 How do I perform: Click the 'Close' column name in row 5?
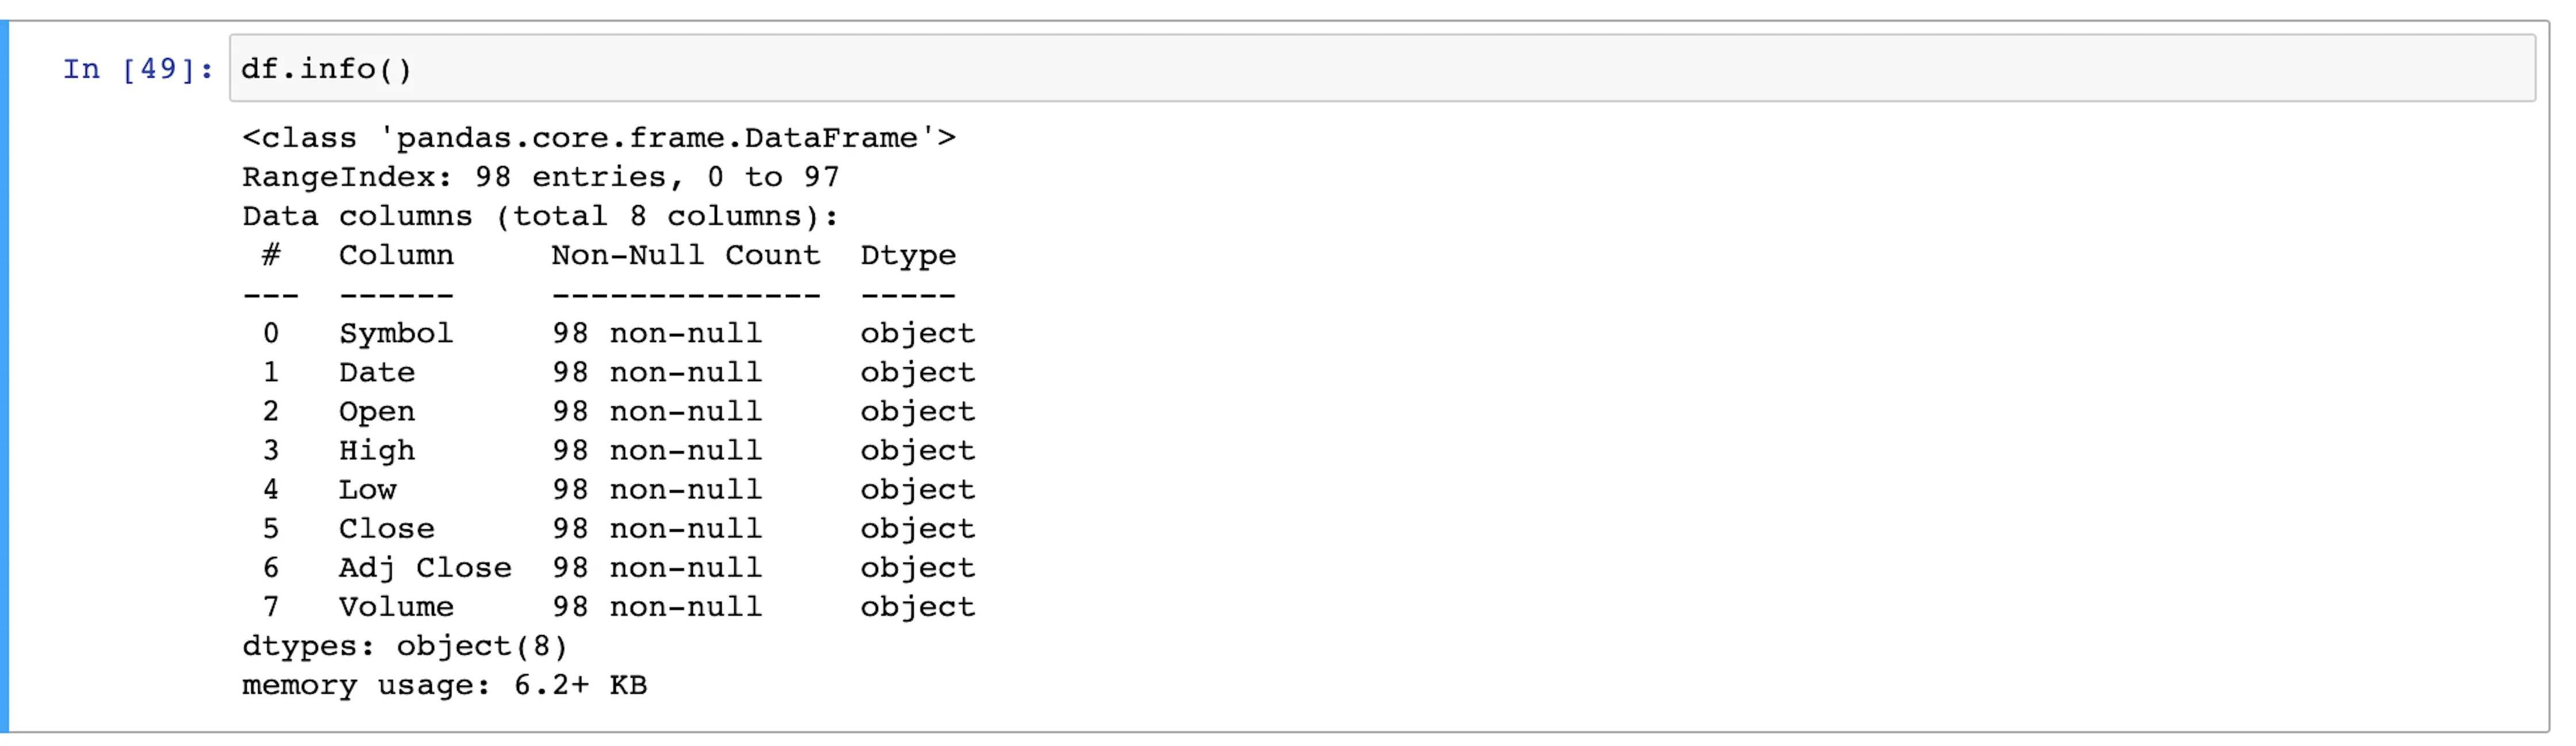tap(386, 528)
